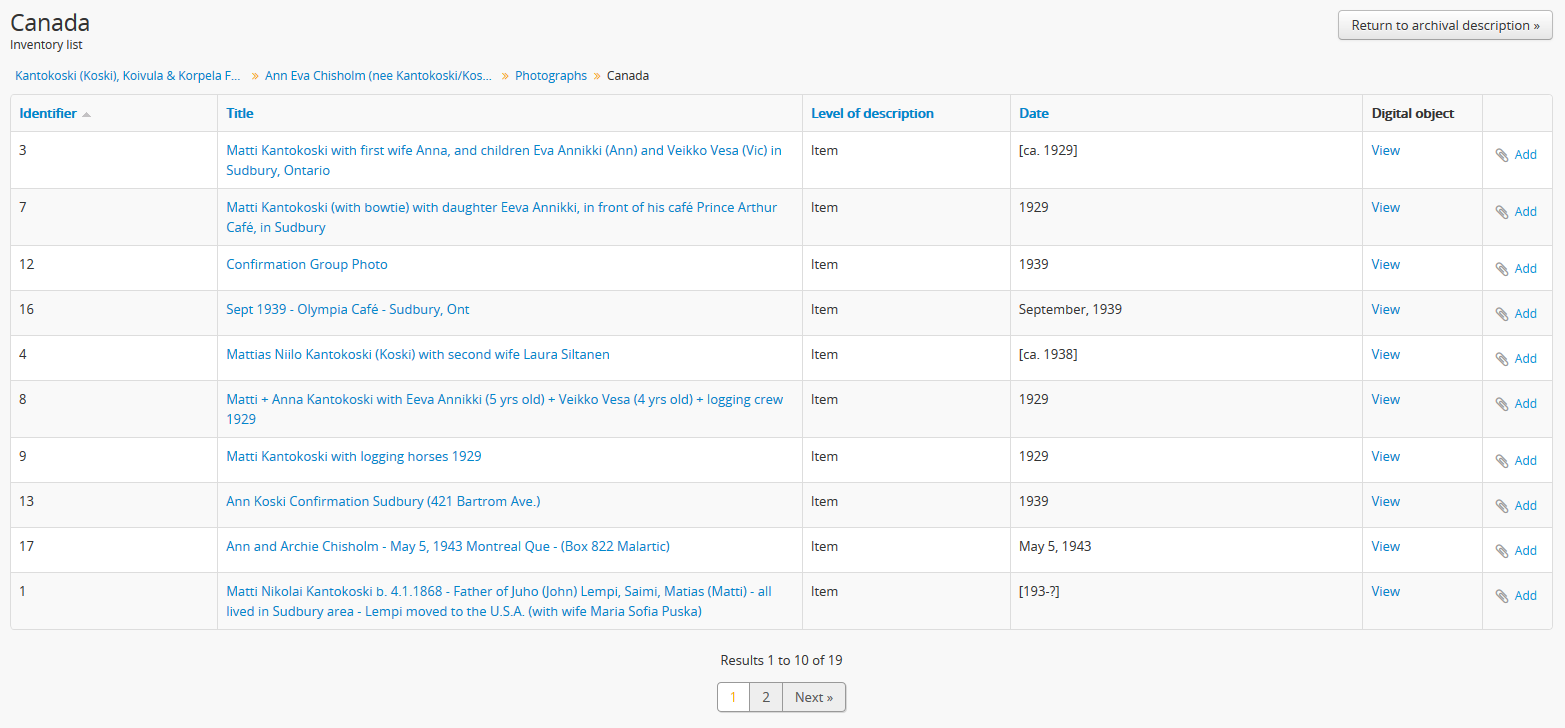The width and height of the screenshot is (1565, 728).
Task: Sort the table by Date column
Action: (1034, 113)
